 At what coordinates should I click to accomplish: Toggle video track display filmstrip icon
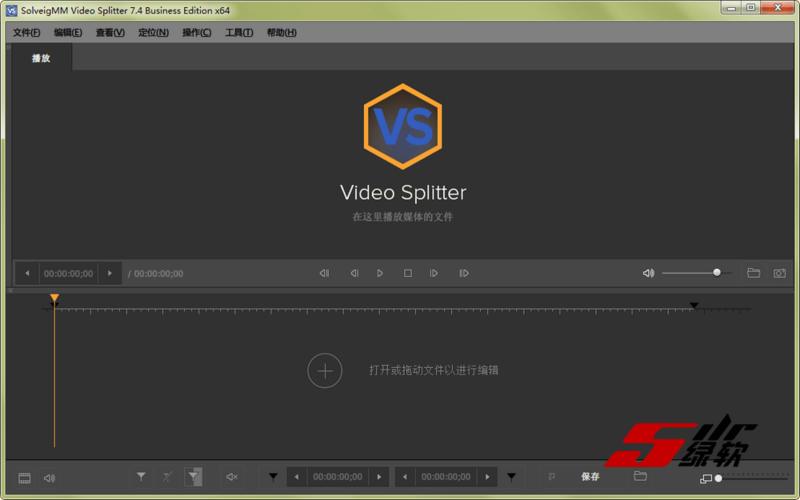pyautogui.click(x=24, y=478)
